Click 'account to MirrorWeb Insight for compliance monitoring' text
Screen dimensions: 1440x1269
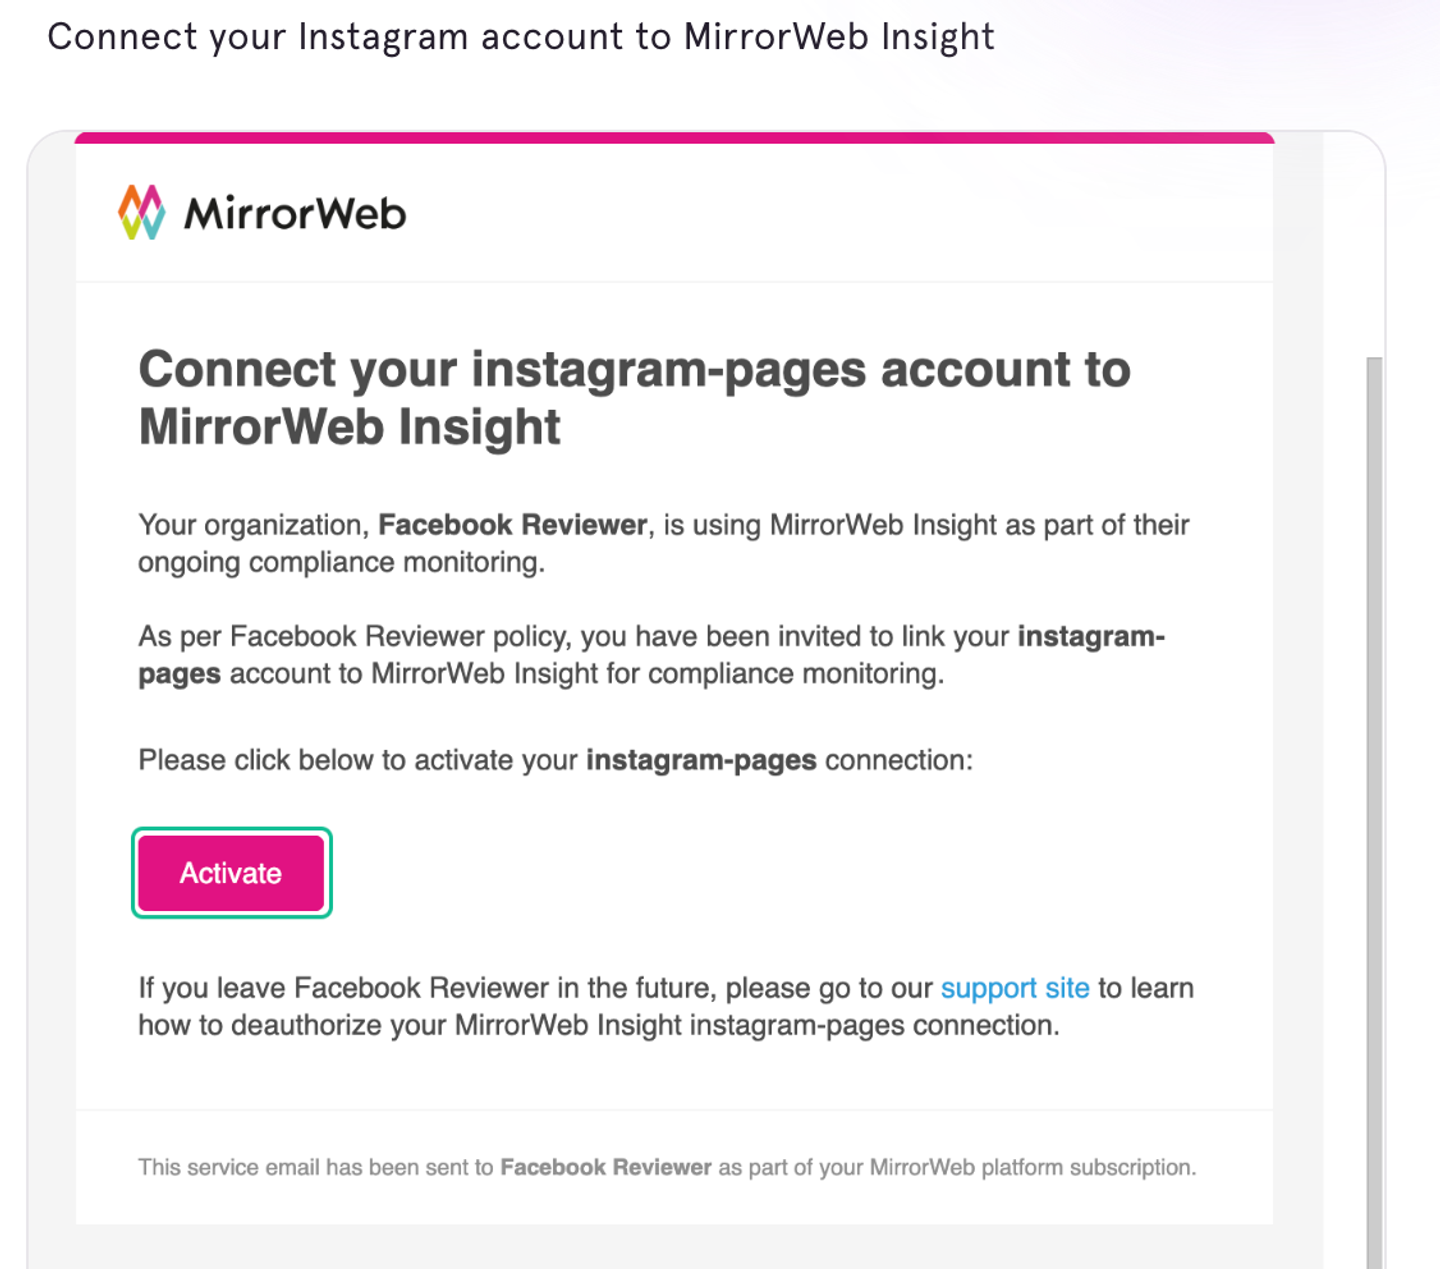click(x=587, y=674)
